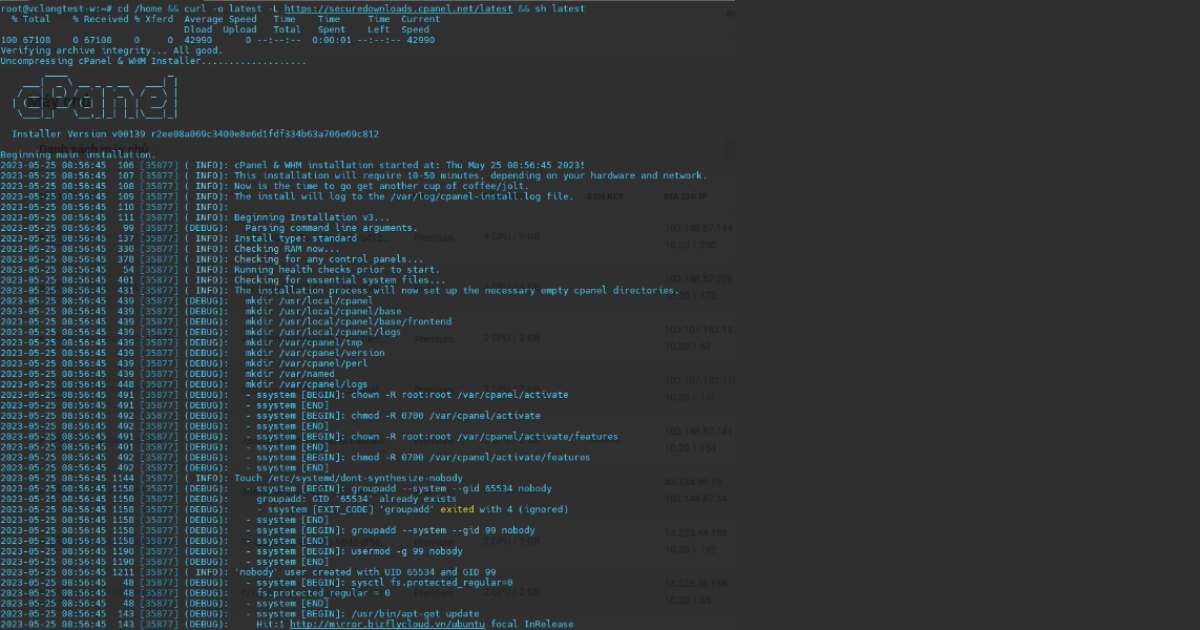Click the IP address 103.148.57.239

tap(699, 279)
